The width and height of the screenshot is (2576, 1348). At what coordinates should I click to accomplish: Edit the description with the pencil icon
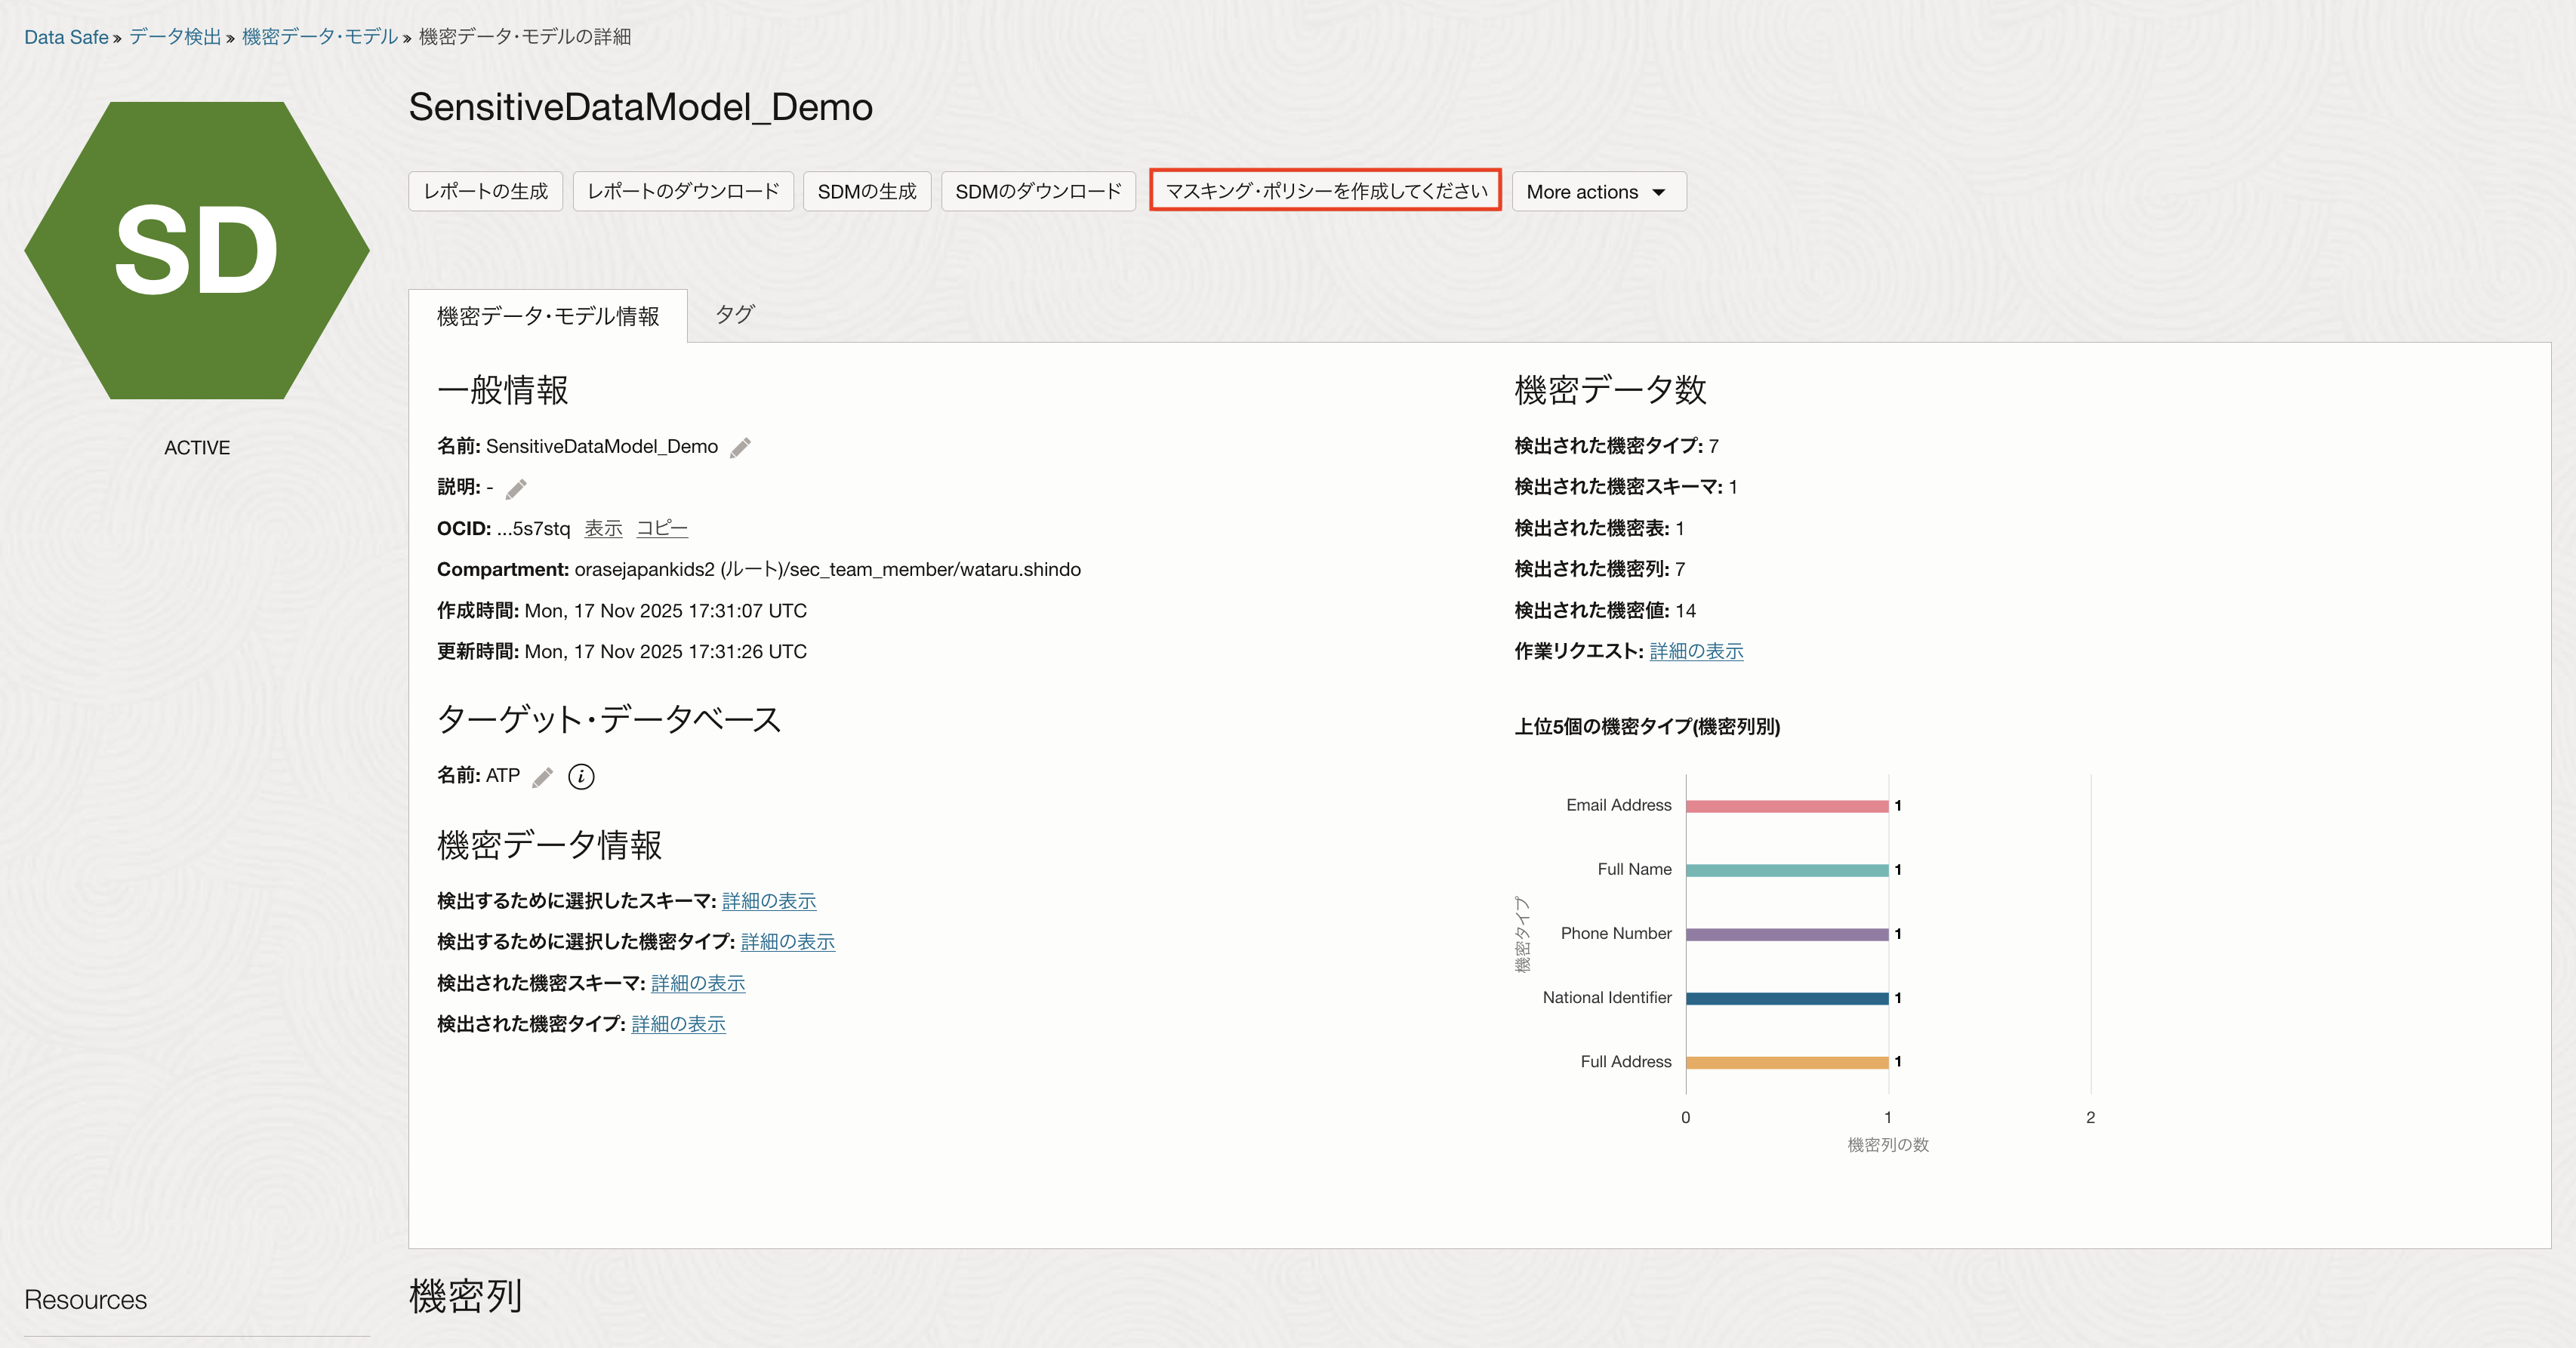tap(516, 488)
